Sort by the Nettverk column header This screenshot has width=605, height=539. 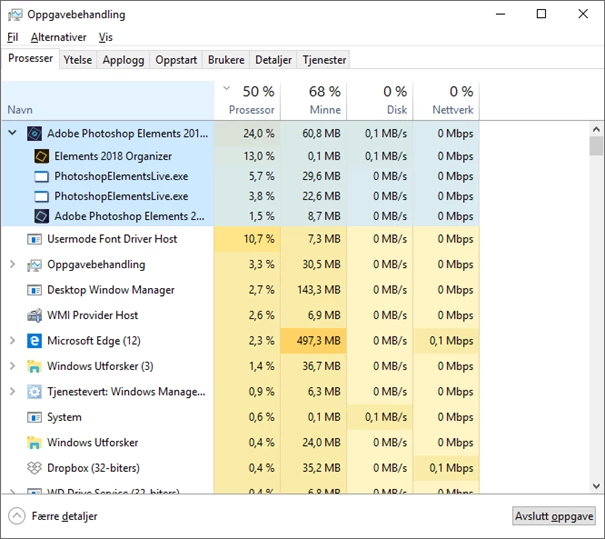point(446,101)
